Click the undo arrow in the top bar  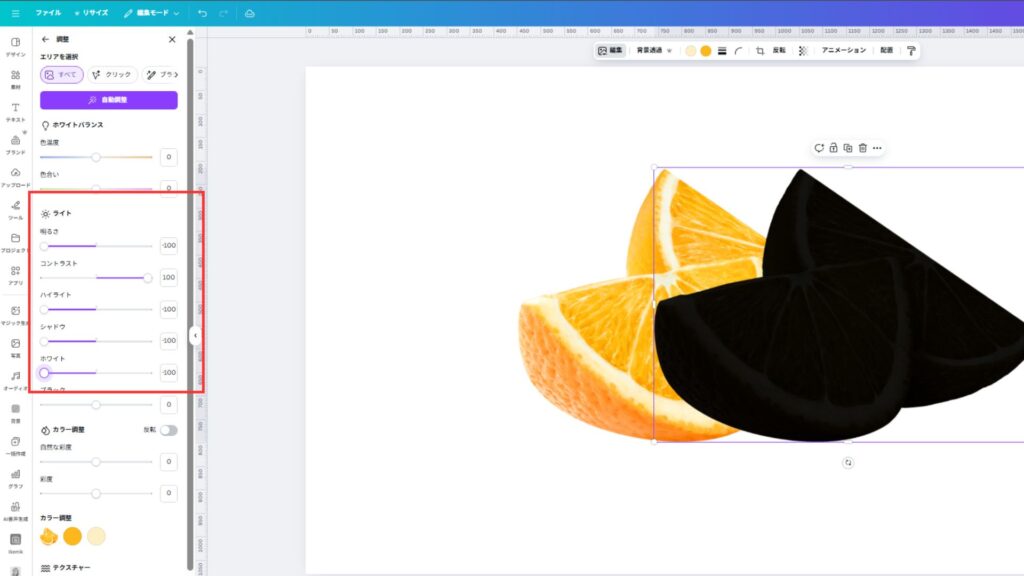[x=203, y=13]
